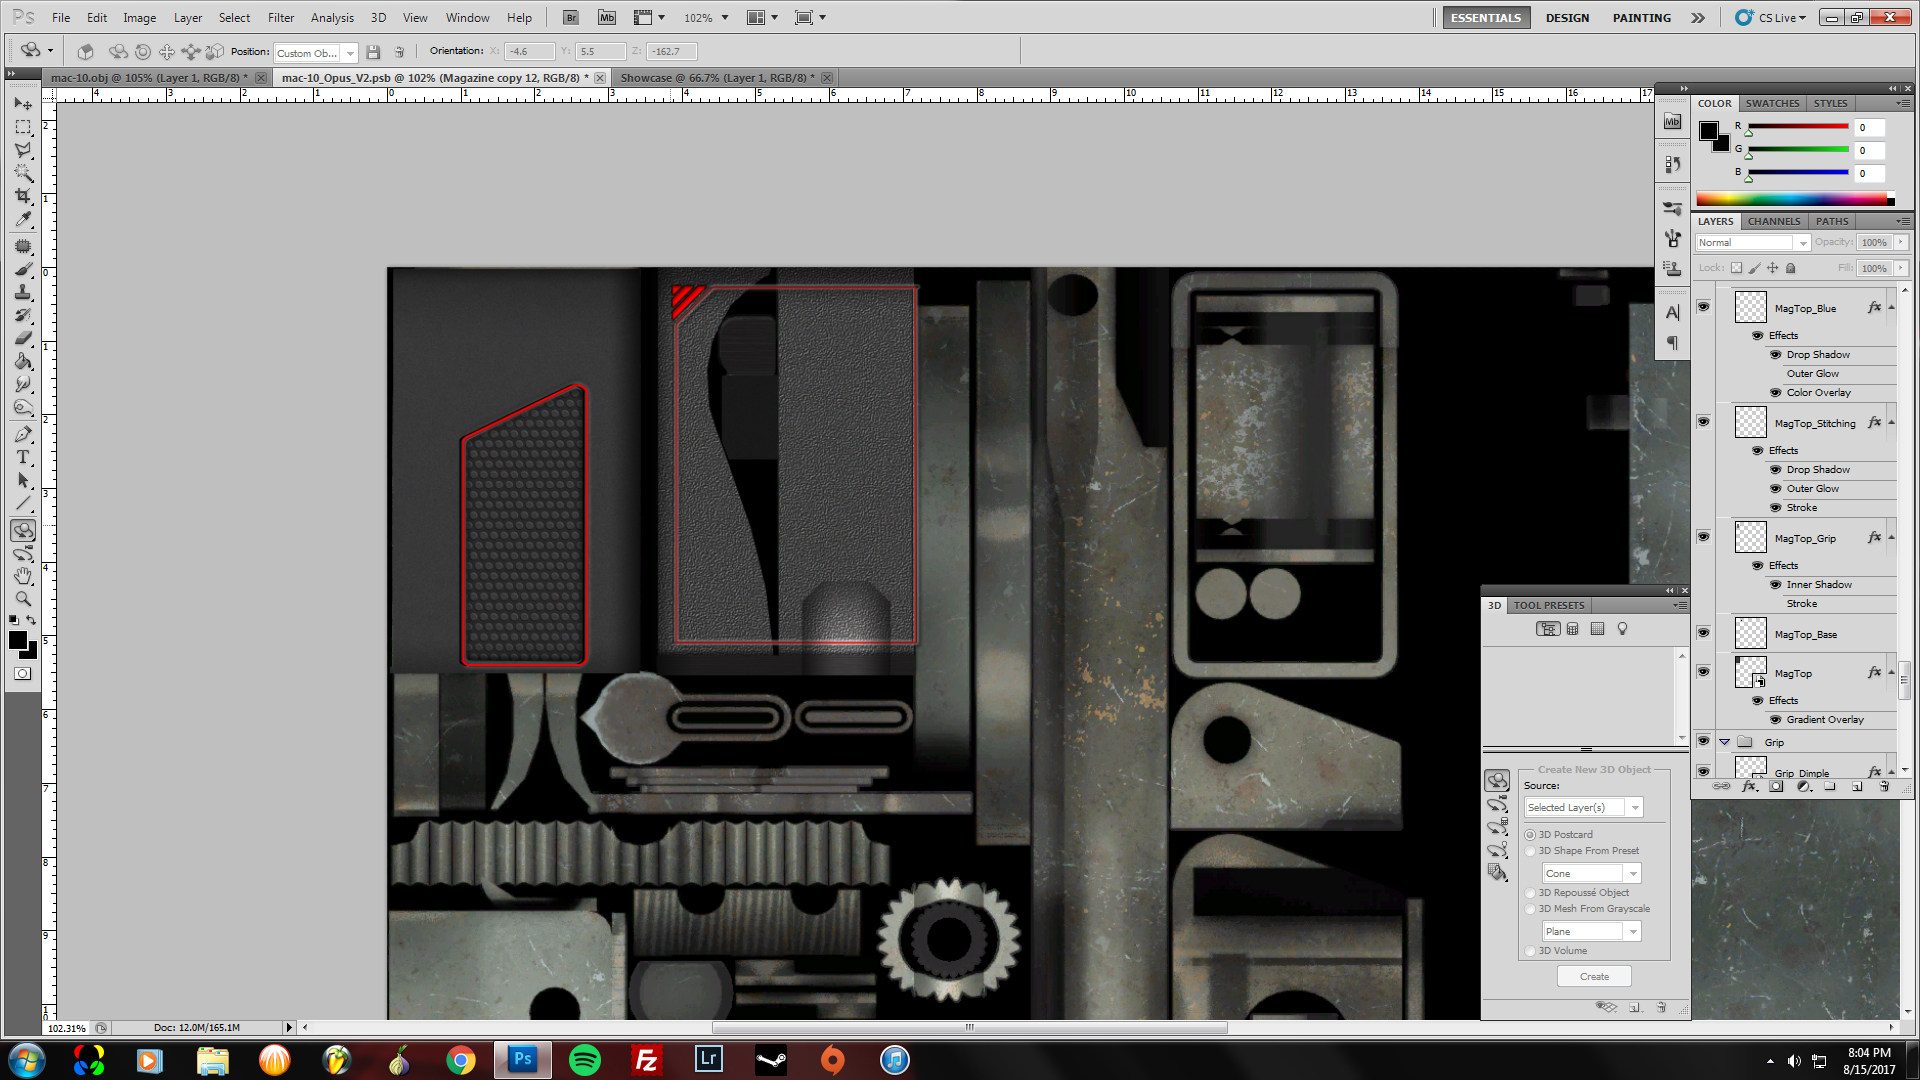Open Mini Bridge from the panel dock
1920x1080 pixels.
pos(1672,122)
